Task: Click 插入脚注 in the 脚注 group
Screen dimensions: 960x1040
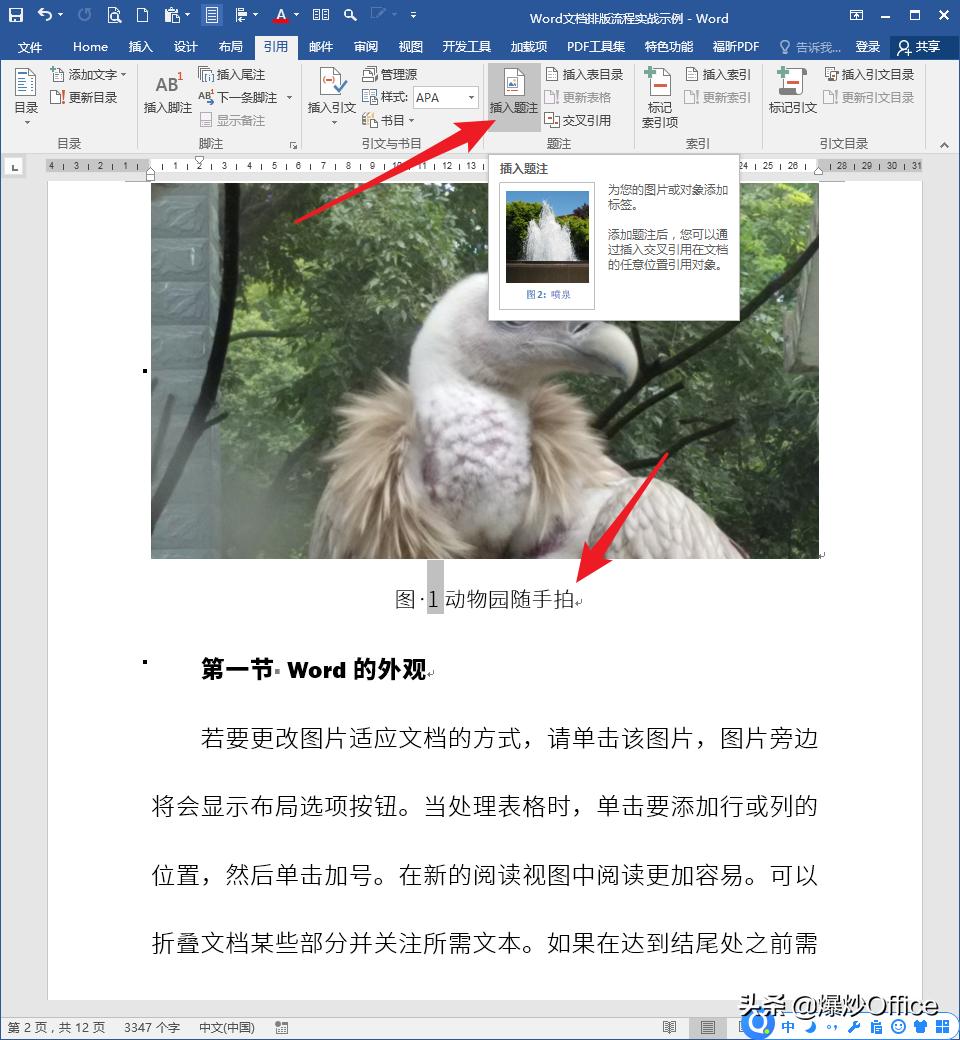Action: [x=166, y=90]
